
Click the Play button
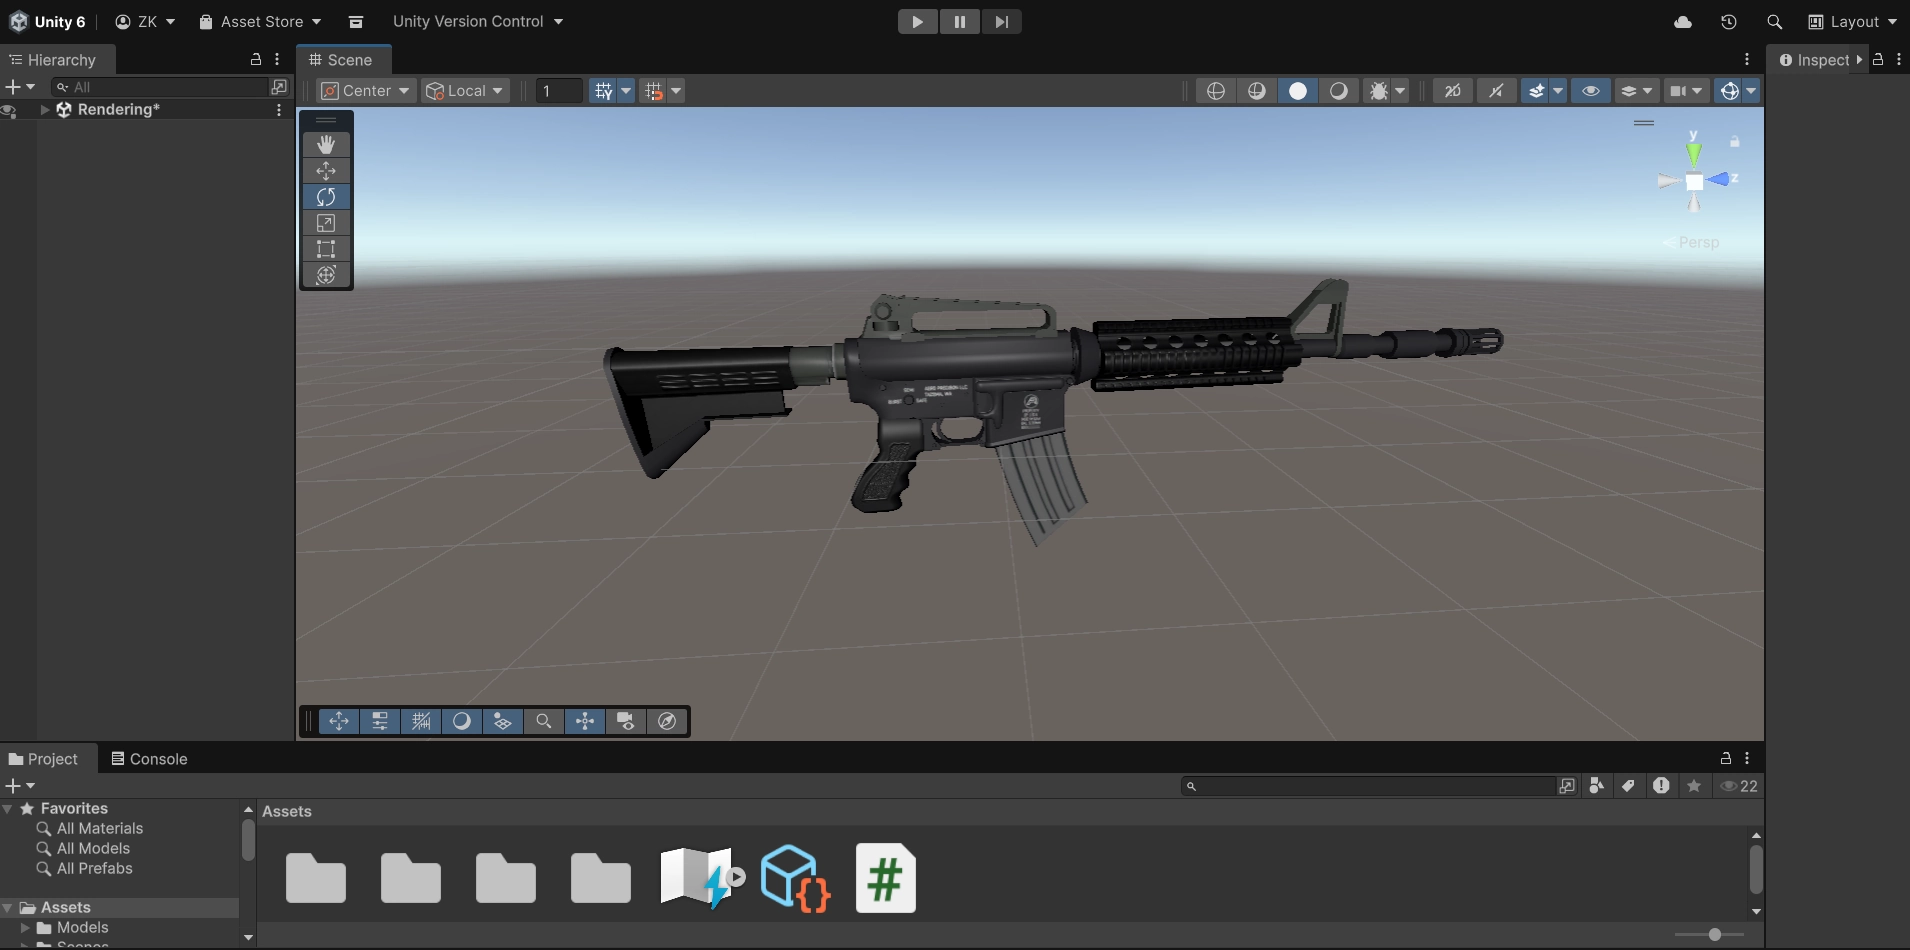click(x=917, y=22)
